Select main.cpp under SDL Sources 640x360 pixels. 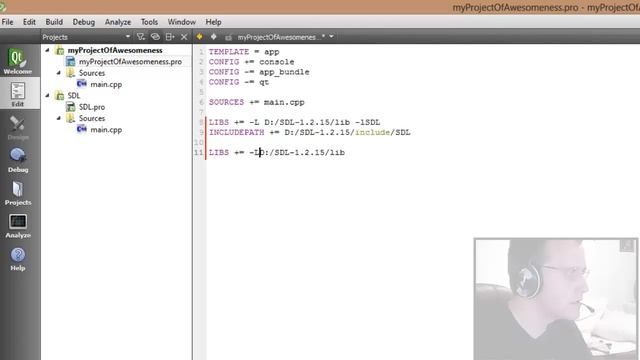pyautogui.click(x=106, y=129)
